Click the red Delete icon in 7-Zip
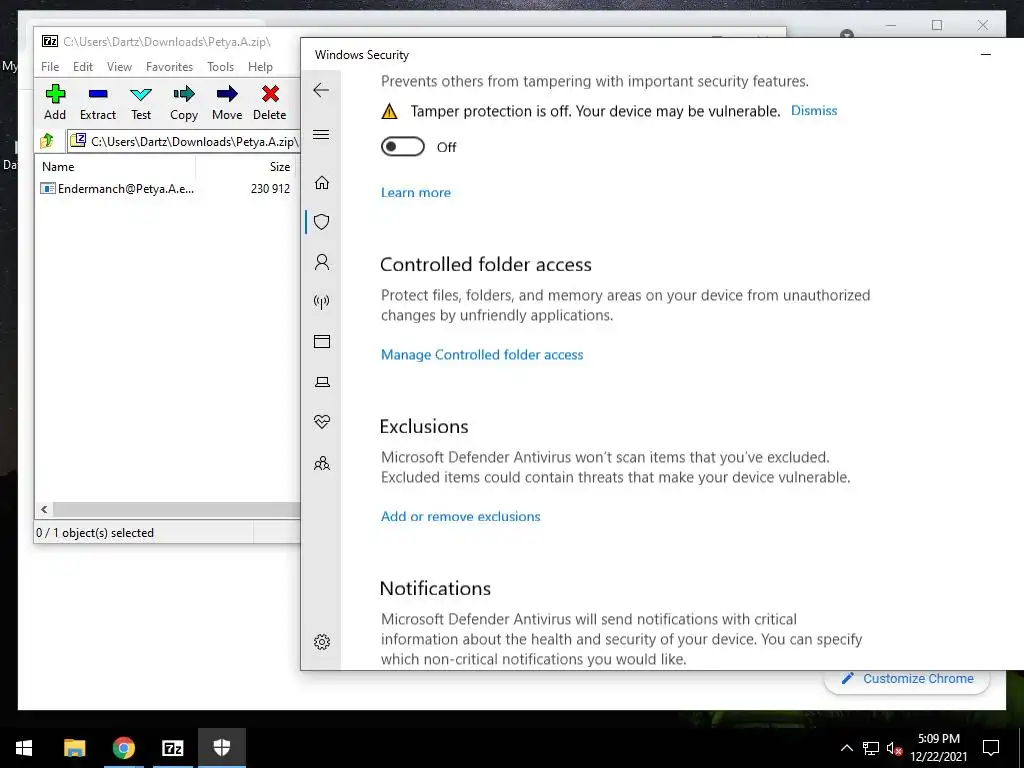 [270, 103]
